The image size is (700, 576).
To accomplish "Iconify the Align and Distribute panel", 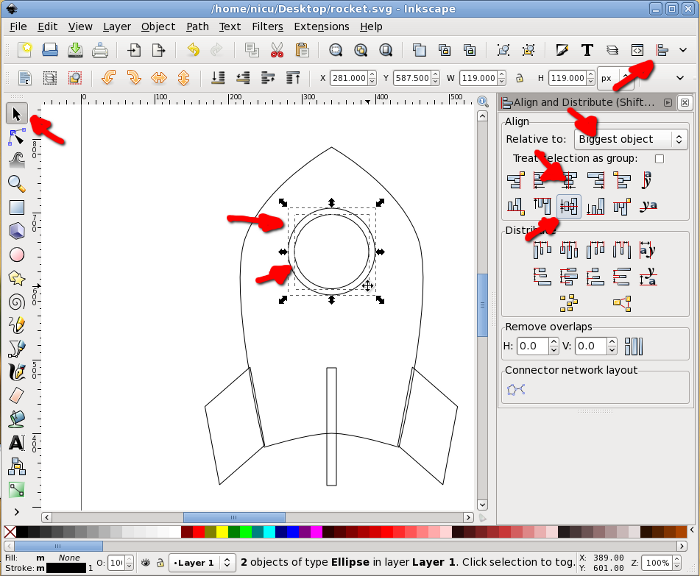I will tap(668, 103).
